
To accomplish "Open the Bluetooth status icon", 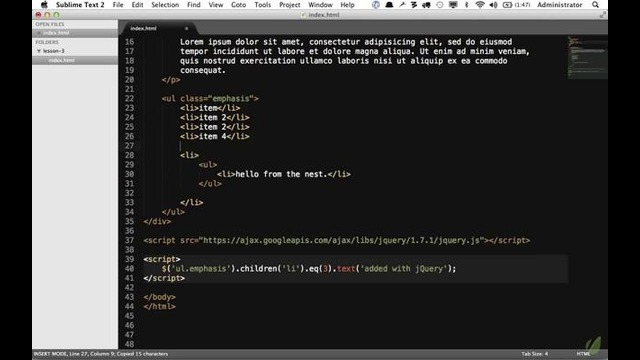I will [467, 5].
